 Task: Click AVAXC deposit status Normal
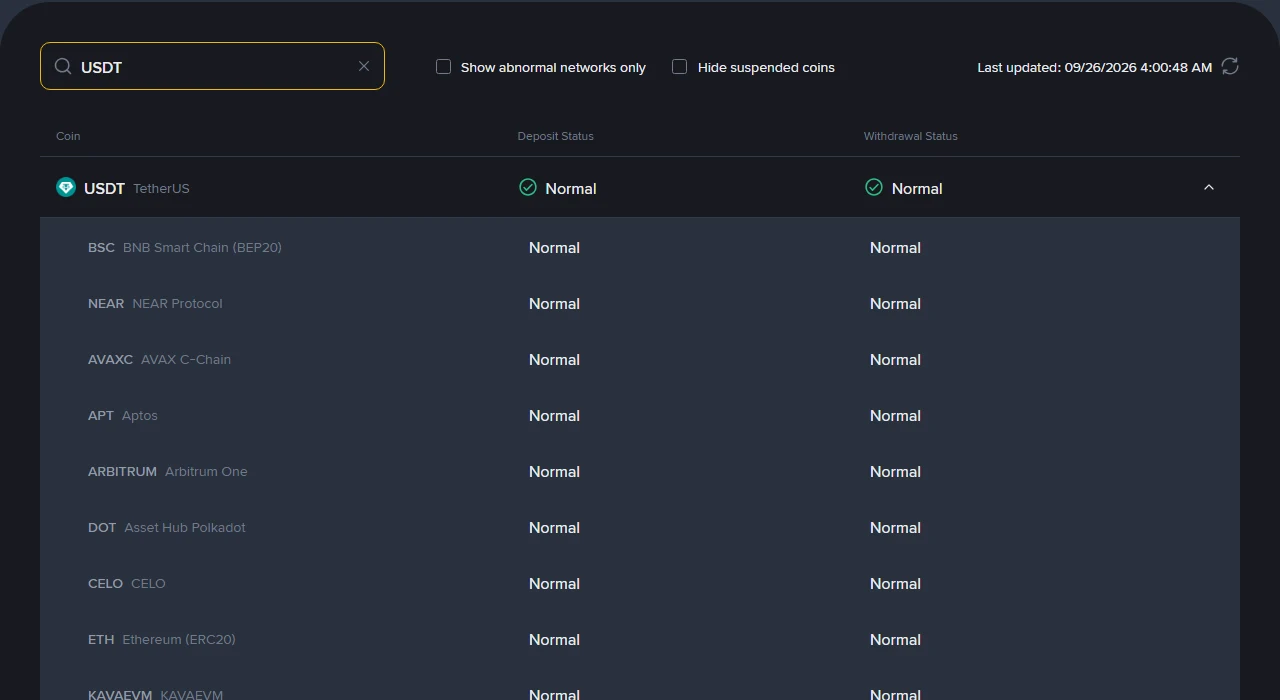point(554,359)
